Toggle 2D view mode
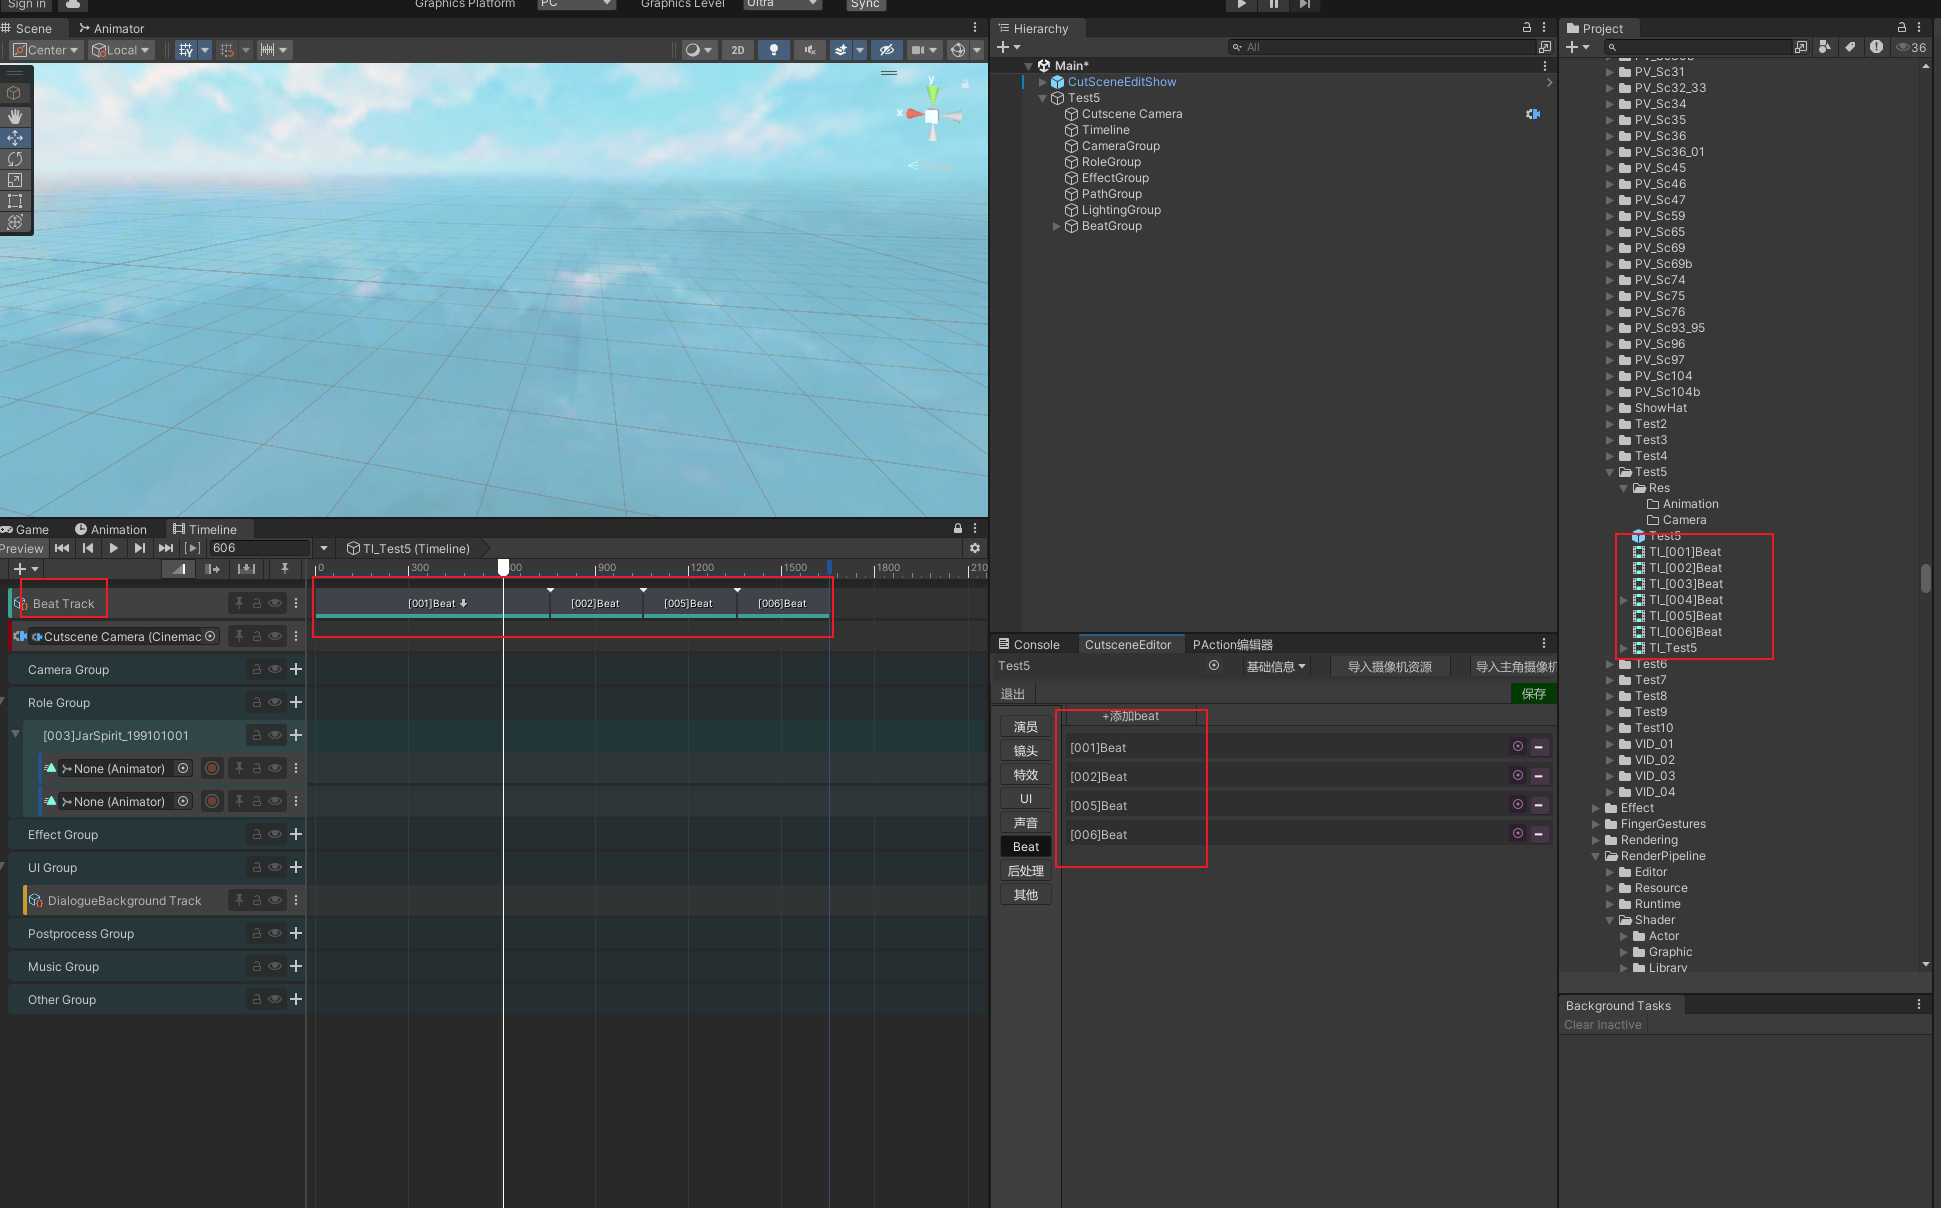 point(738,49)
